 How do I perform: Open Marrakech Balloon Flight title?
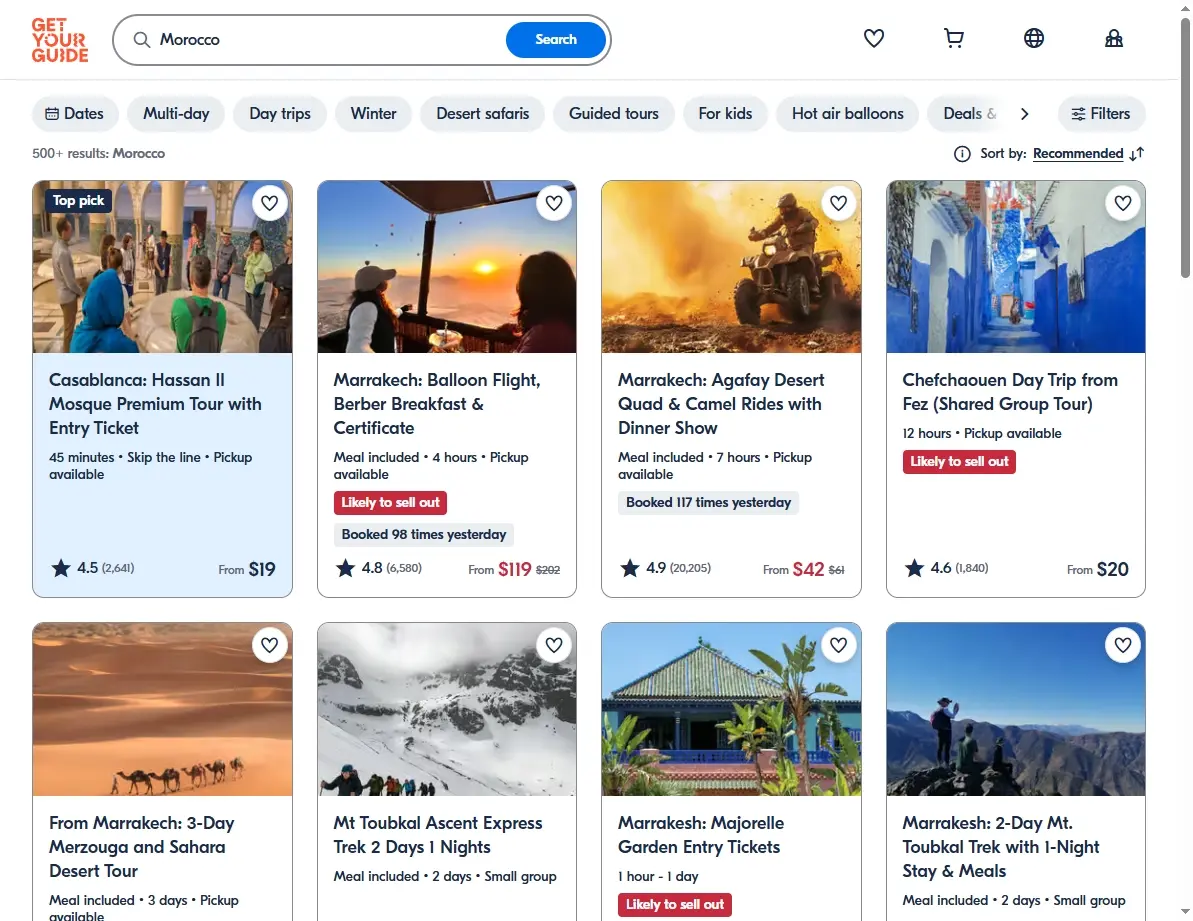(x=437, y=404)
